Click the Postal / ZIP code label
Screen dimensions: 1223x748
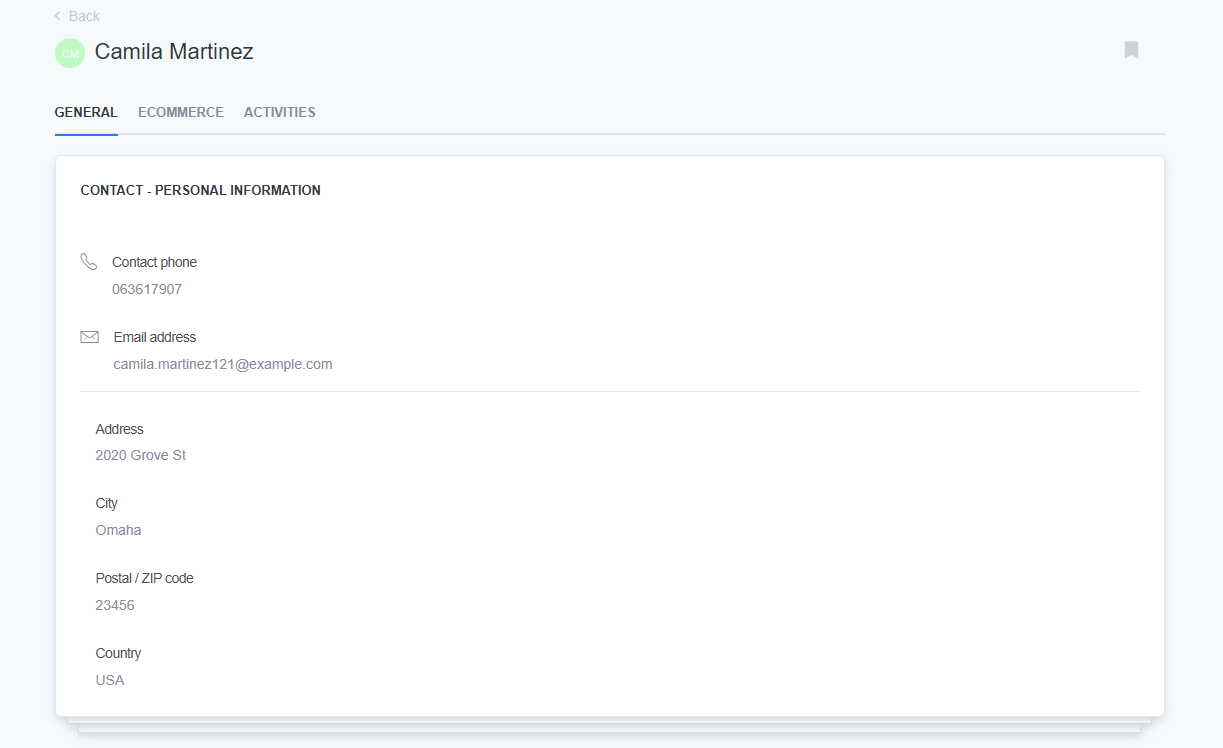(x=145, y=579)
